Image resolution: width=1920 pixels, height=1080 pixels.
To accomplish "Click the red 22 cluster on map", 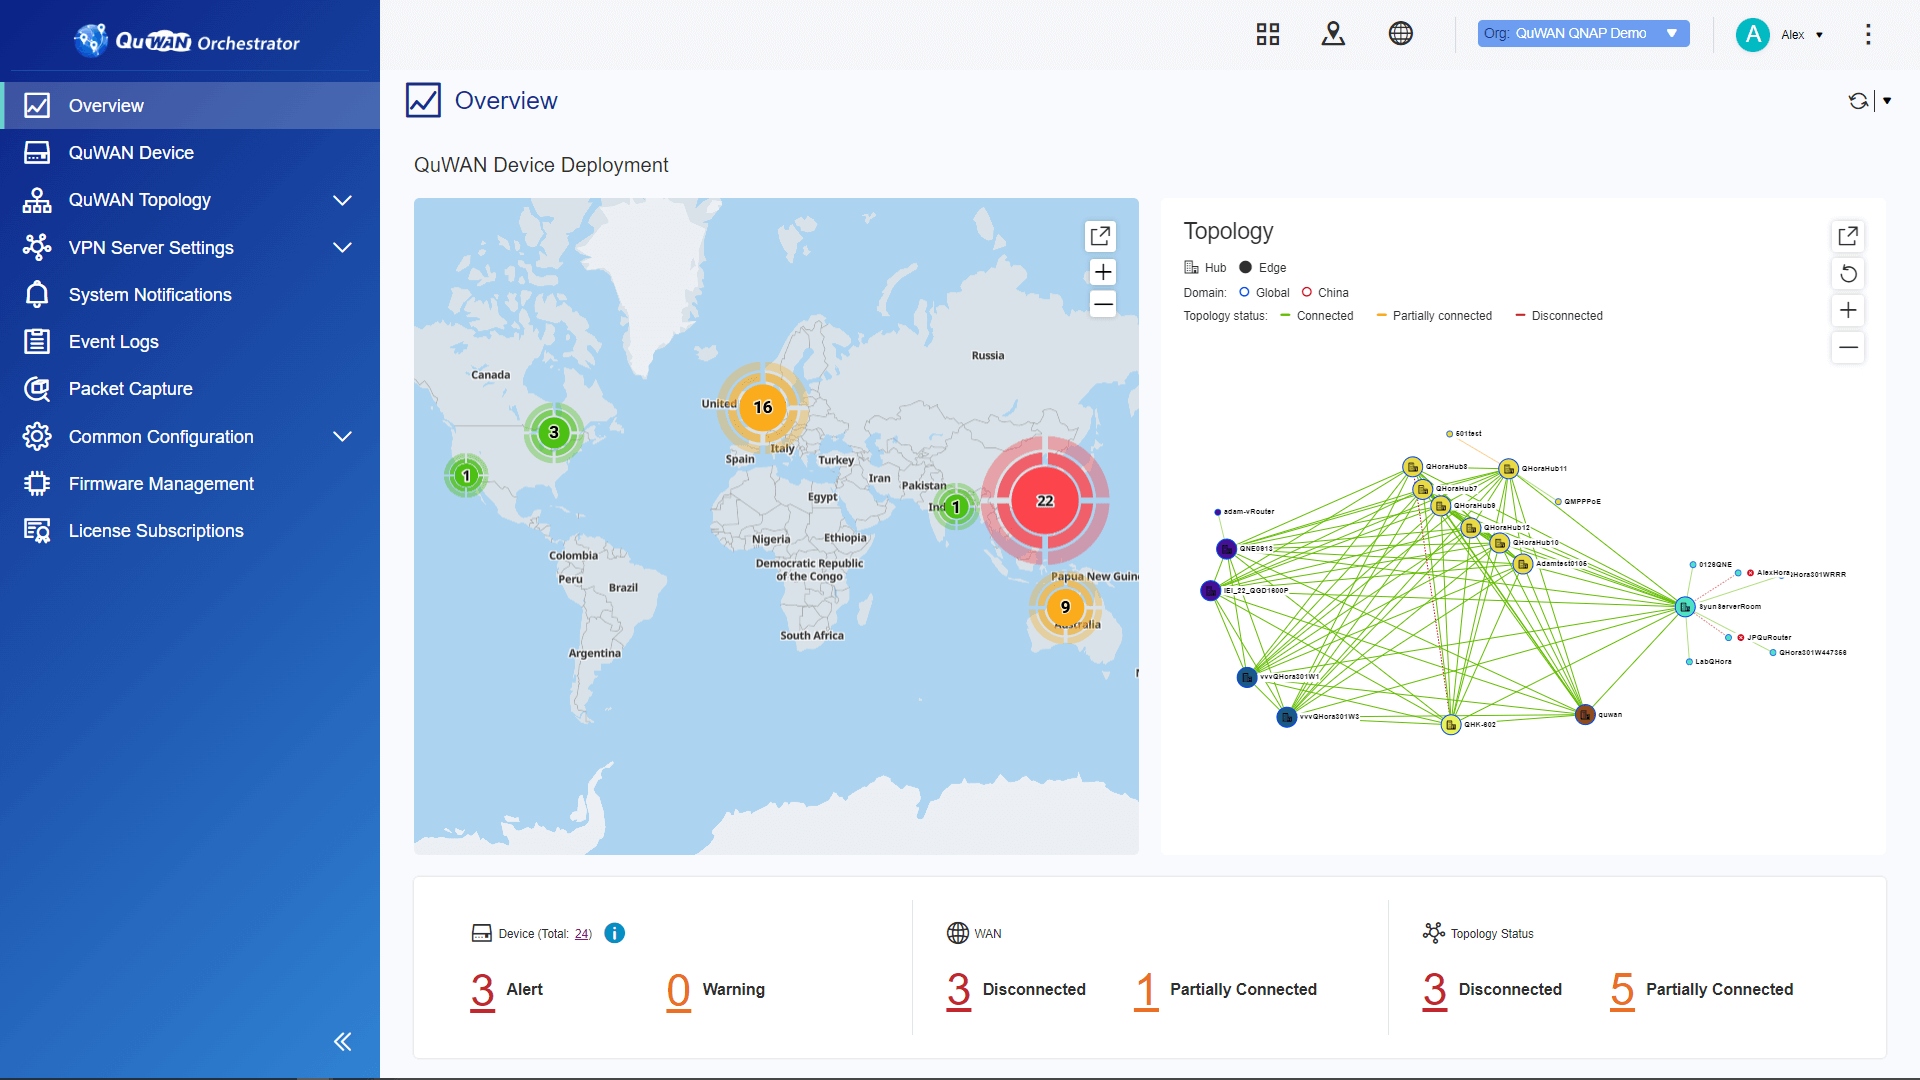I will pyautogui.click(x=1045, y=501).
